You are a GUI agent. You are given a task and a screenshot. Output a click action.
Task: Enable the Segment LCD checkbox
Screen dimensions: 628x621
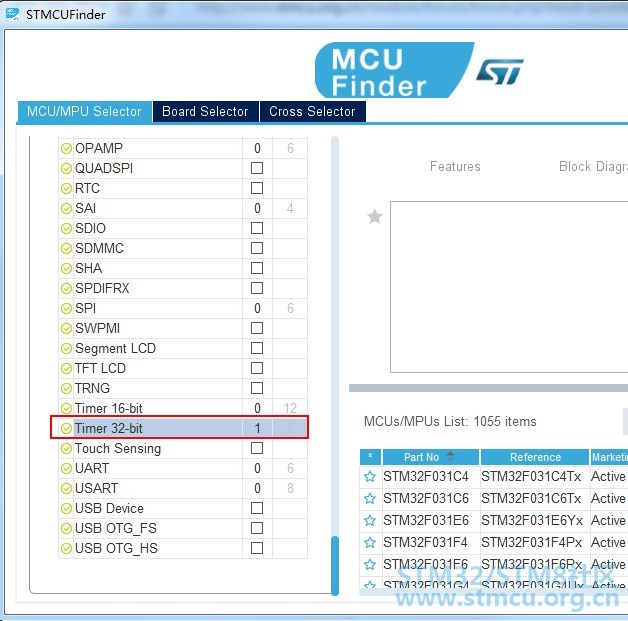coord(257,348)
